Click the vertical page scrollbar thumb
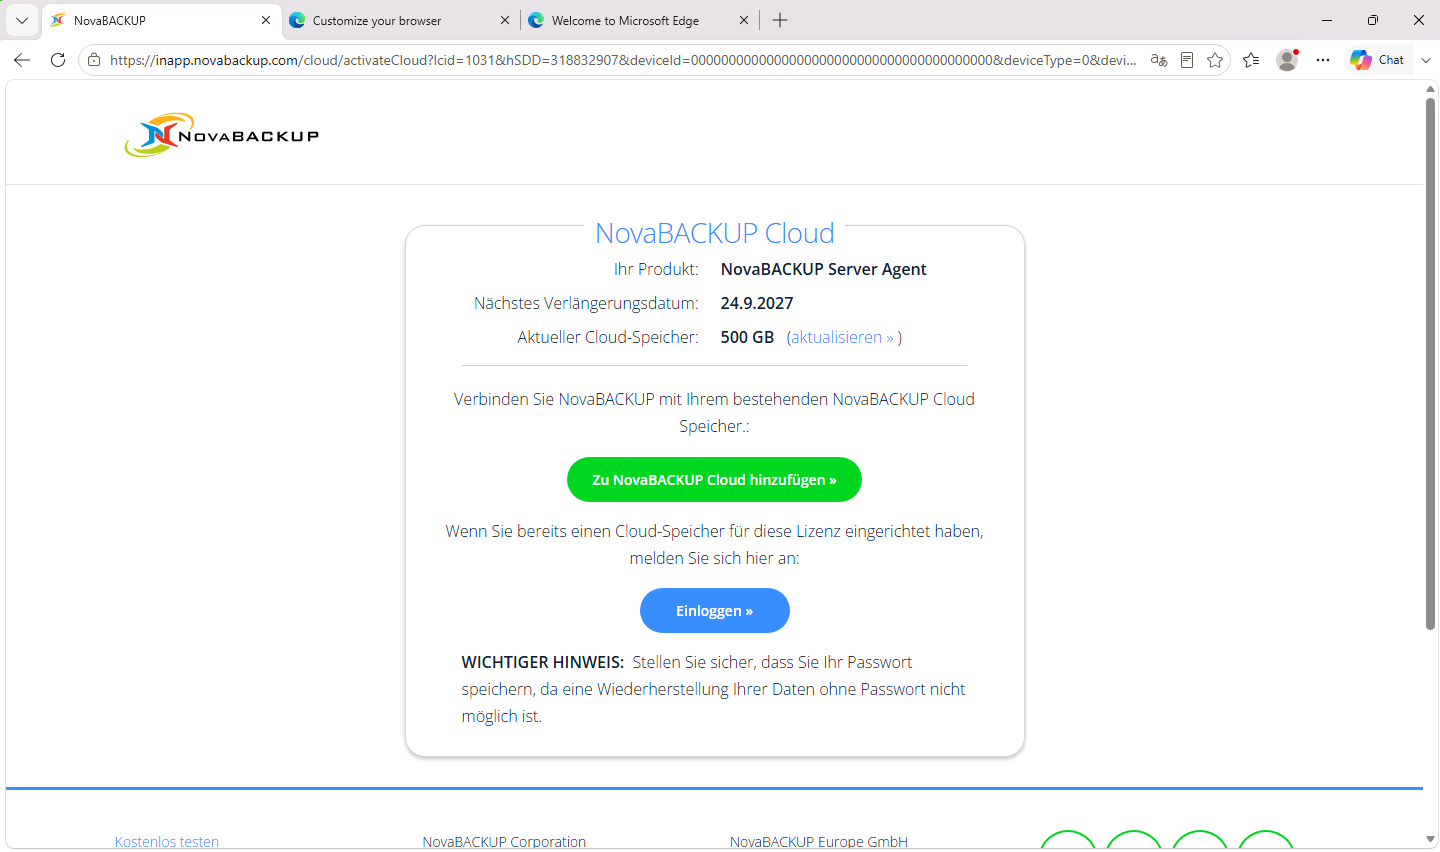Image resolution: width=1440 pixels, height=852 pixels. [x=1430, y=364]
